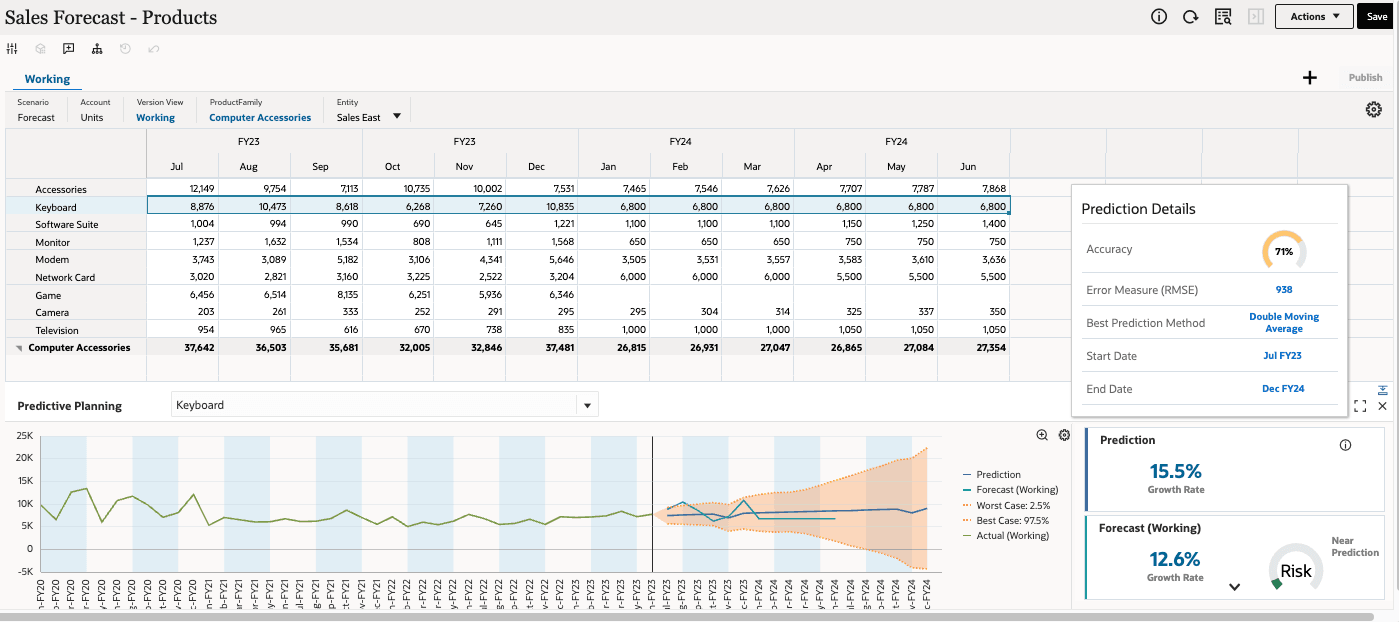Click the information icon in the header
This screenshot has height=622, width=1399.
click(1158, 16)
